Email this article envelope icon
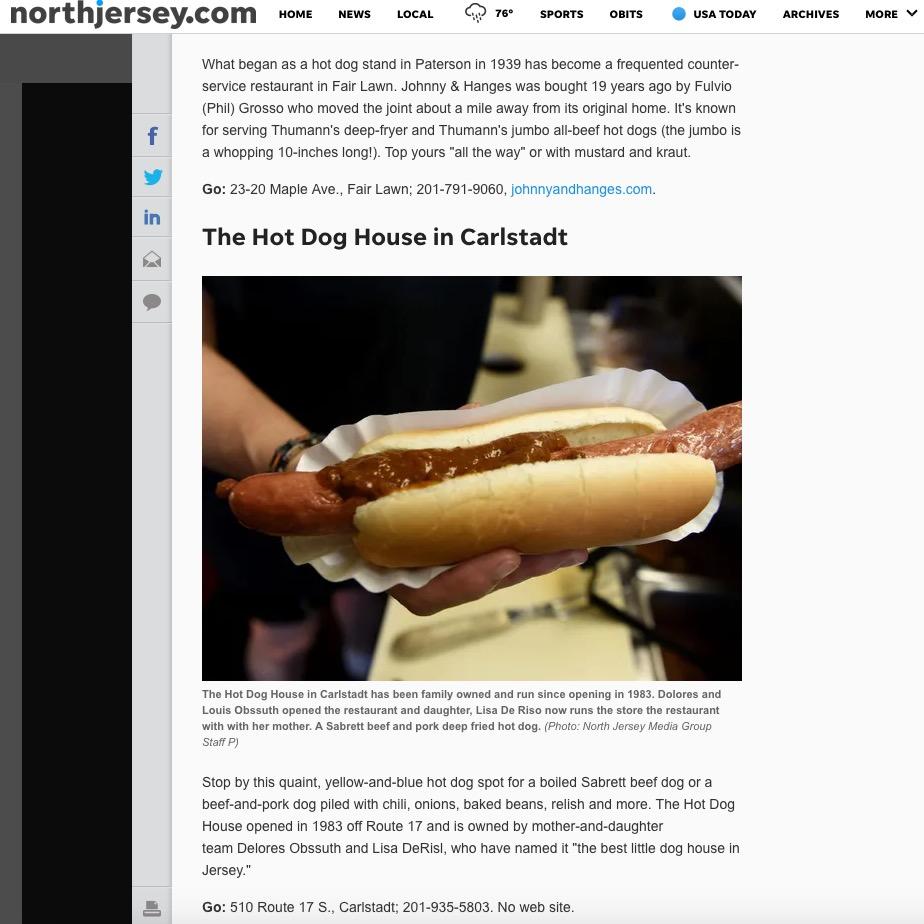The image size is (924, 924). [x=152, y=259]
